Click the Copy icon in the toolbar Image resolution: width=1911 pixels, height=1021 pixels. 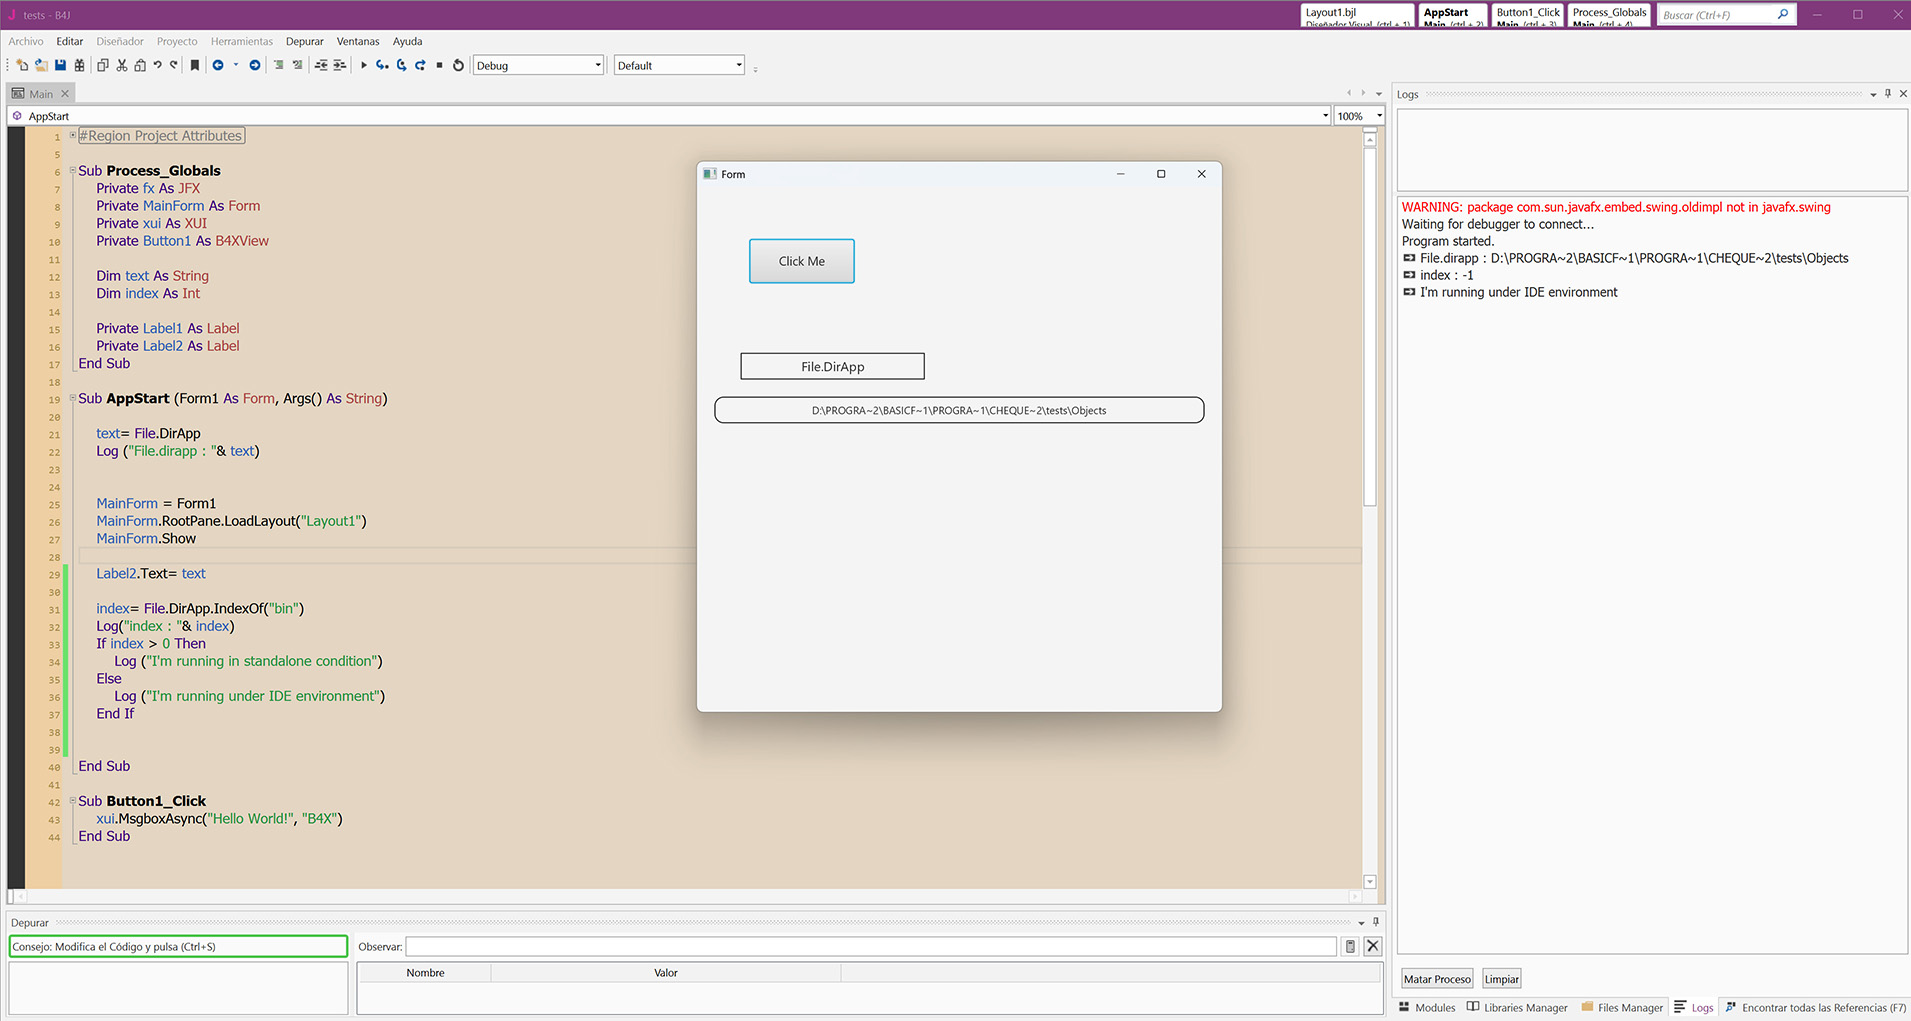(102, 65)
